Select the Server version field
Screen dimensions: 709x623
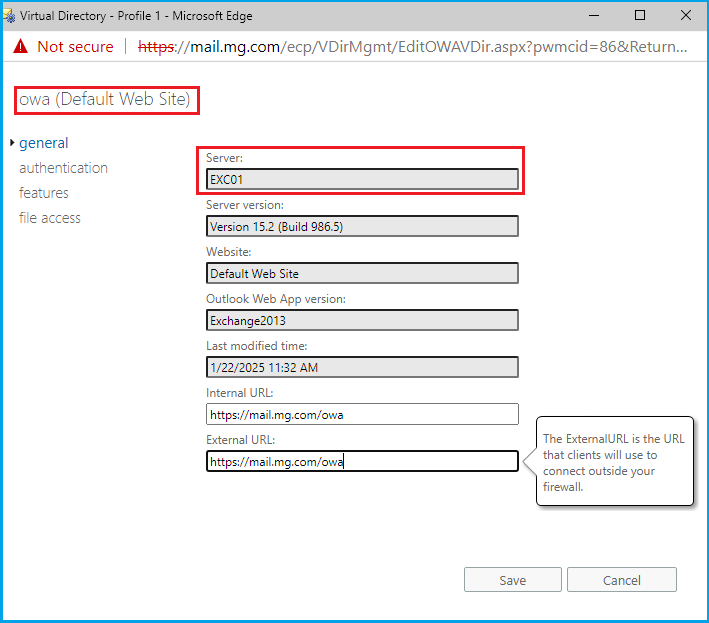pos(362,226)
